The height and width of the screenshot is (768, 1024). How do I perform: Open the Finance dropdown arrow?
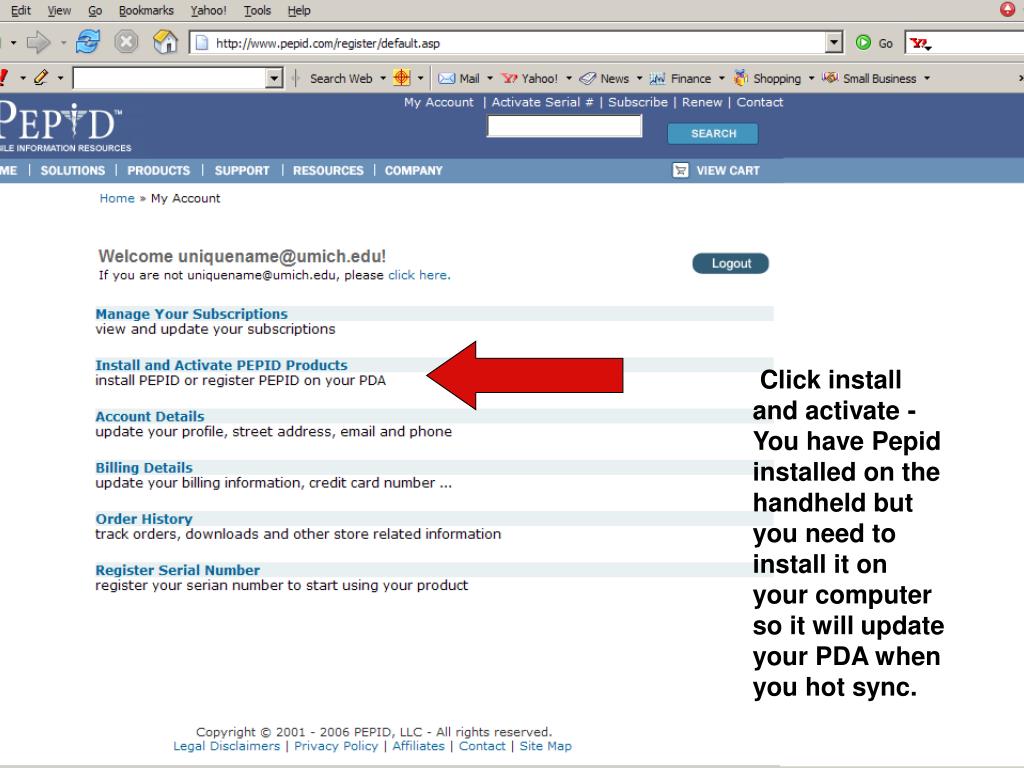(x=722, y=78)
